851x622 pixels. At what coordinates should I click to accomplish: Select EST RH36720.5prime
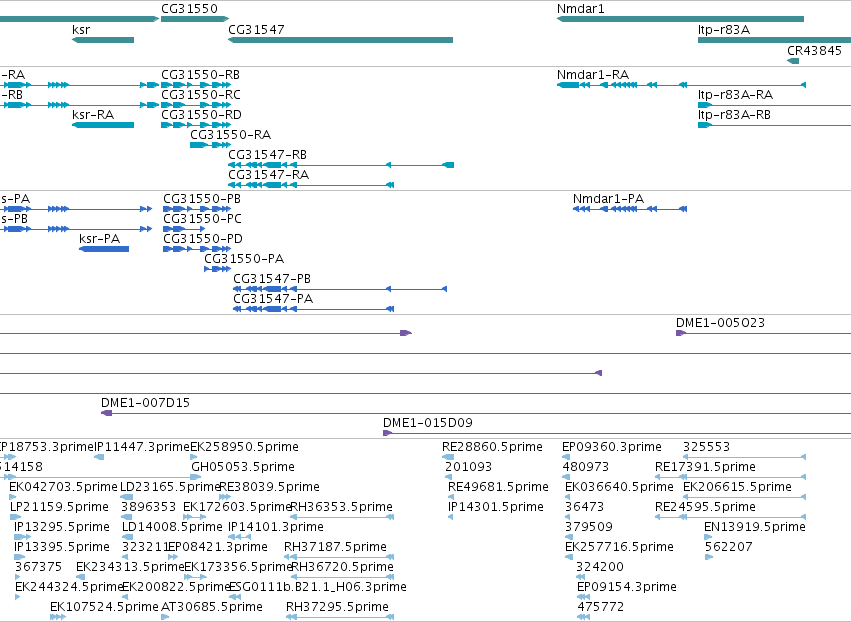tap(342, 567)
